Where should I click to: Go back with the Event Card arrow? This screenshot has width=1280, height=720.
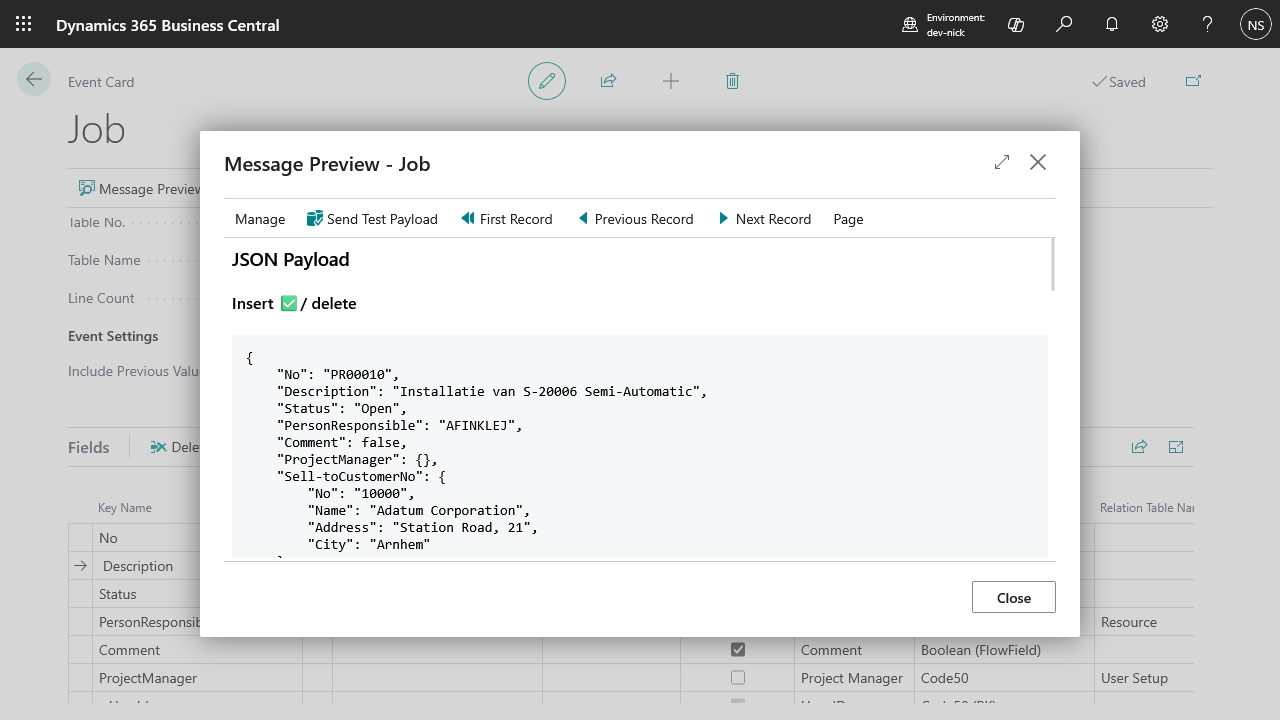point(34,80)
